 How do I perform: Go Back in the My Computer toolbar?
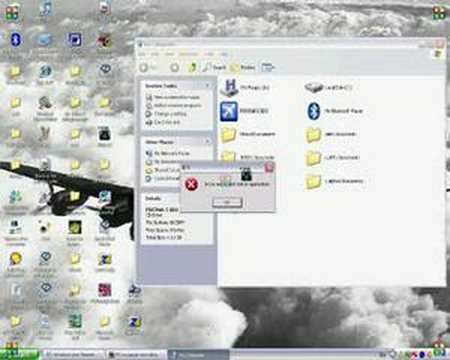pyautogui.click(x=147, y=68)
